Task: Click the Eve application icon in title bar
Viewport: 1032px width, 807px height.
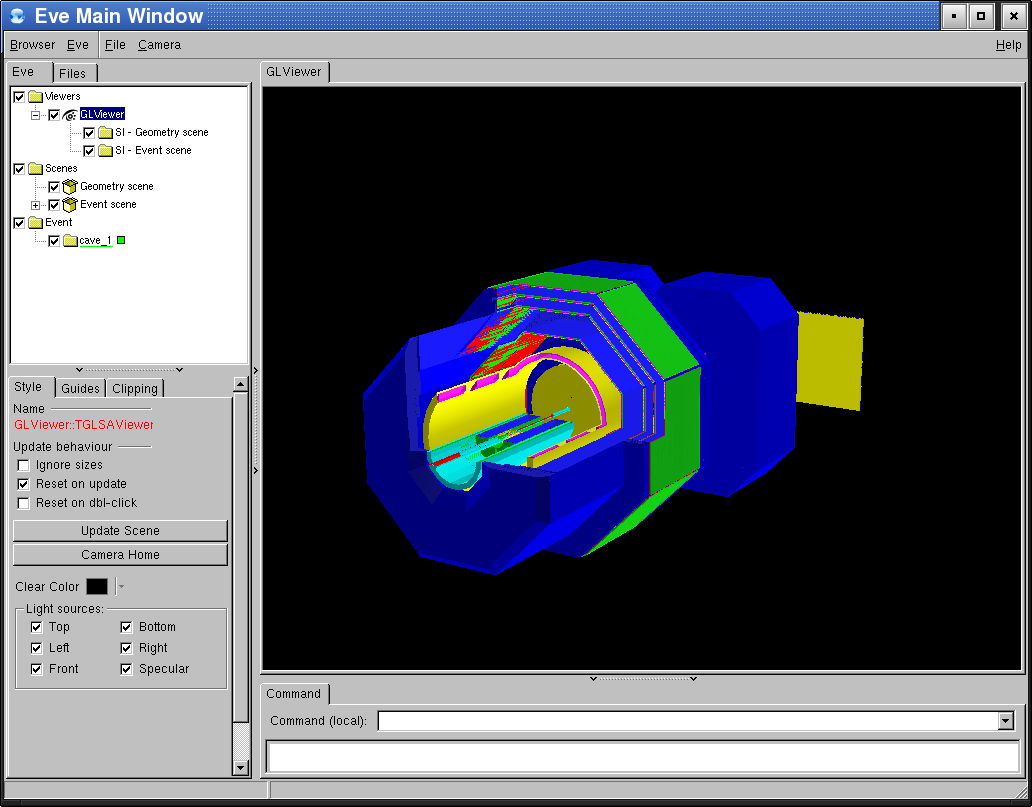Action: pyautogui.click(x=17, y=16)
